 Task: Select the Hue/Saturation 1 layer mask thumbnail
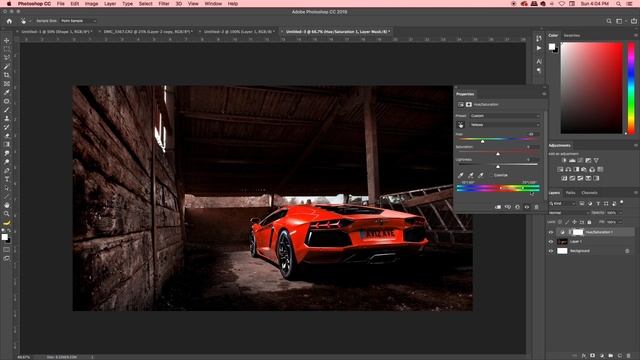(x=578, y=232)
